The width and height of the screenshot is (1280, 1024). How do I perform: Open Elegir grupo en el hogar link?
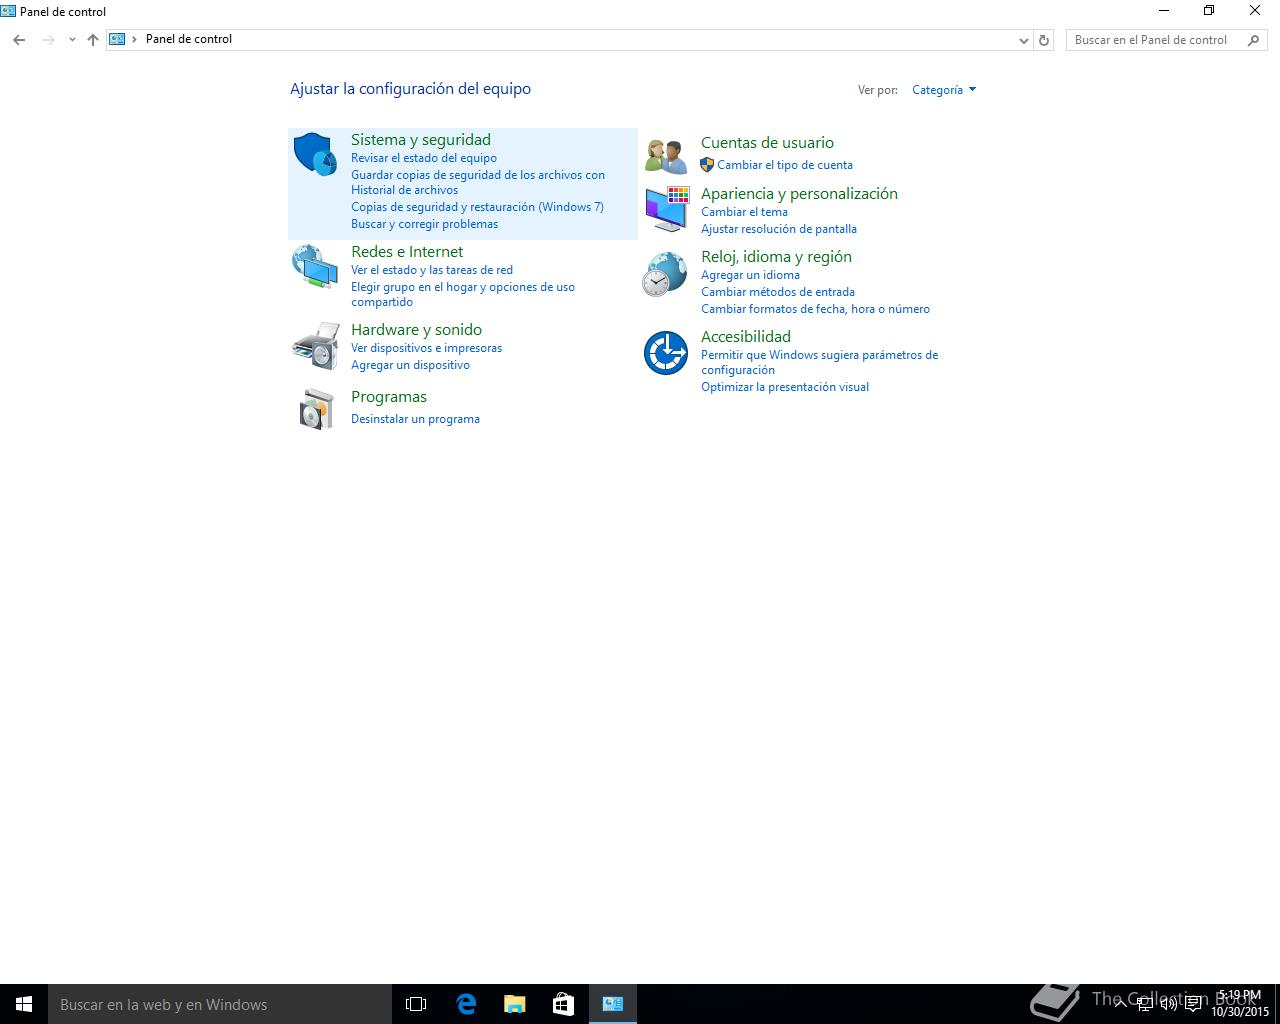point(463,294)
